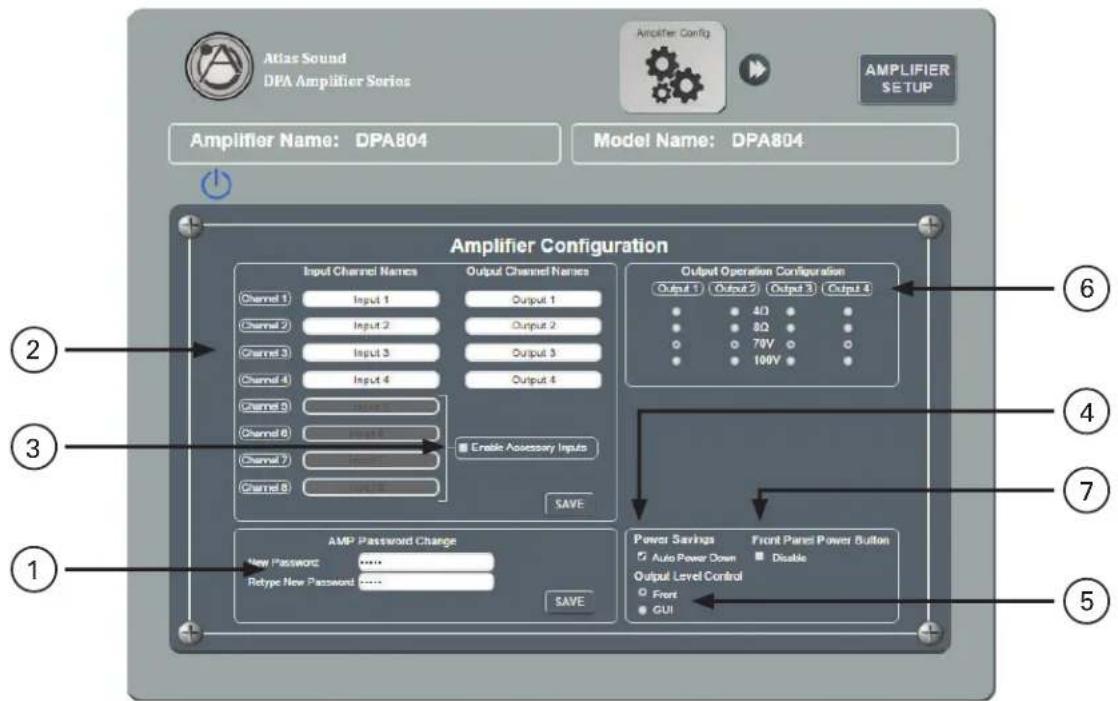
Task: Click the Channel 4 label
Action: (265, 380)
